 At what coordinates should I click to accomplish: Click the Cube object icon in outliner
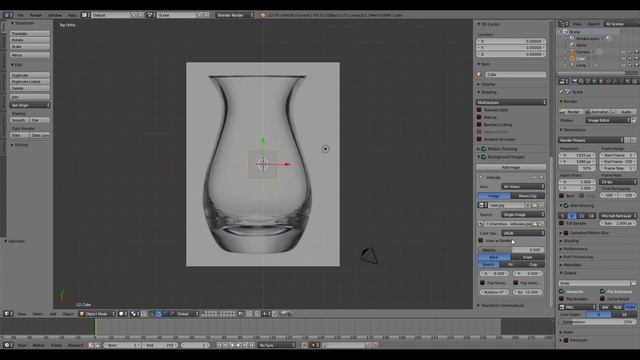572,58
